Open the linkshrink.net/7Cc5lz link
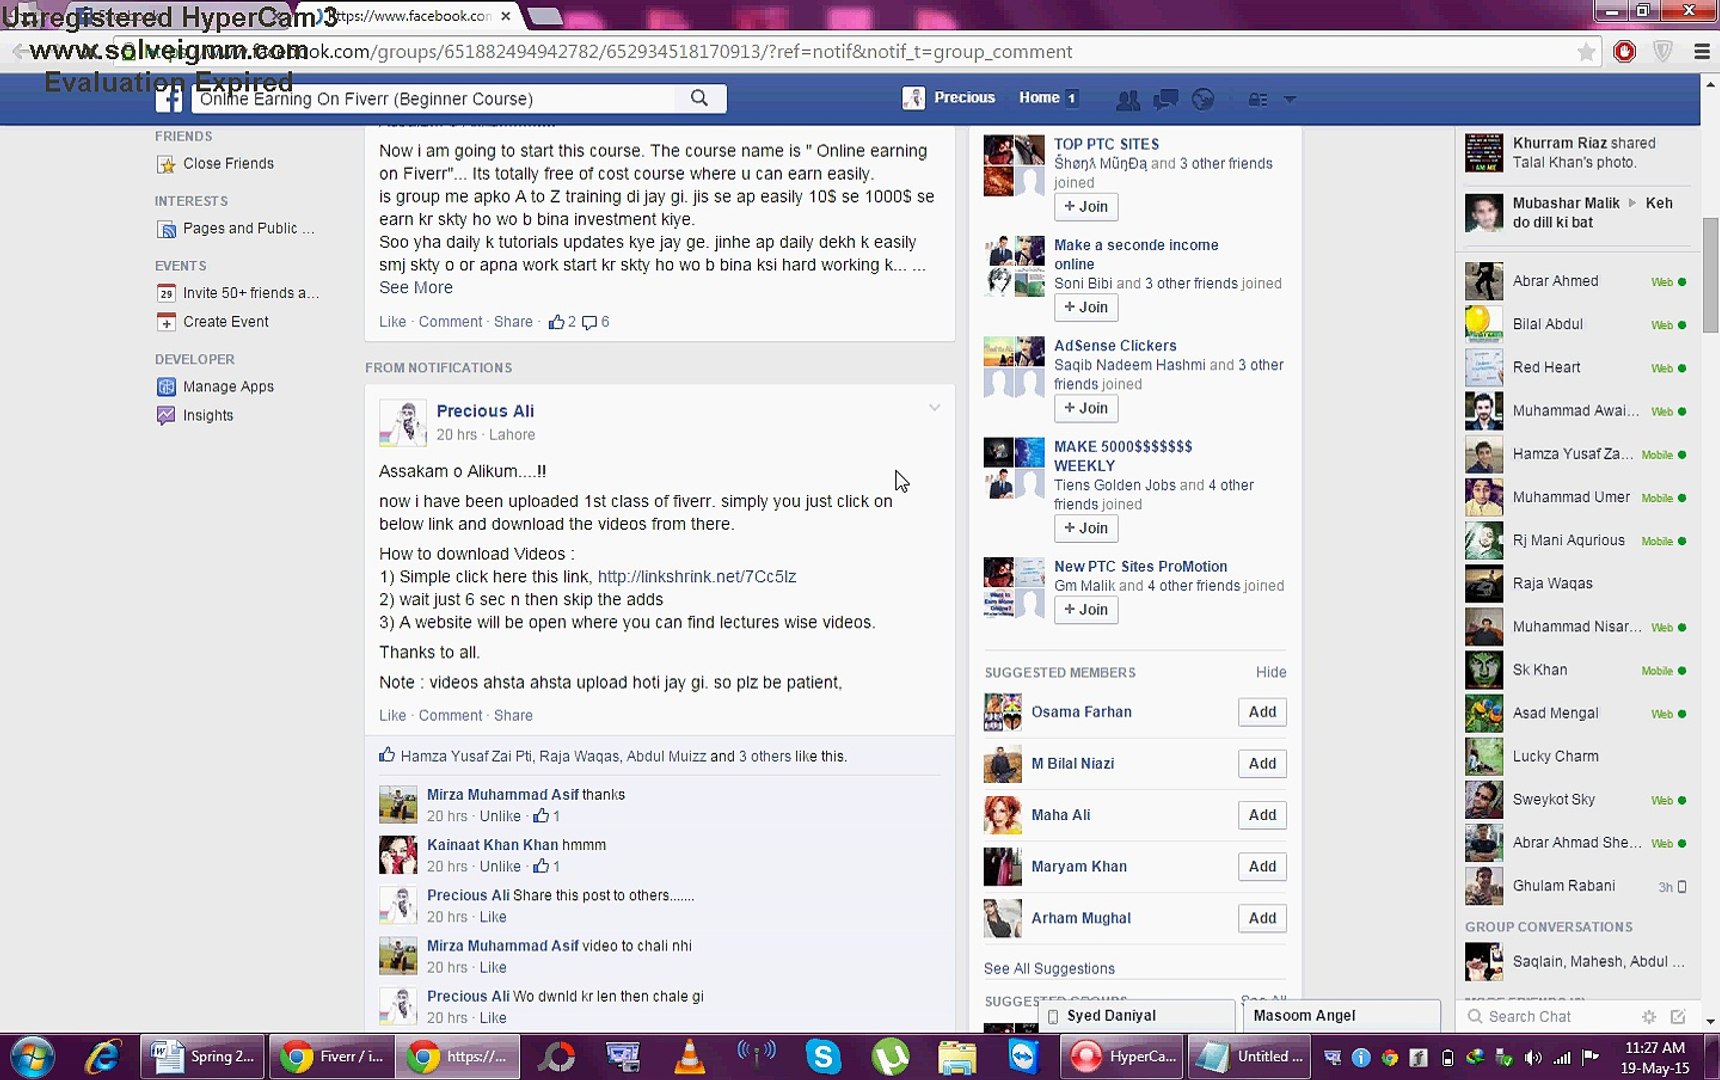 pyautogui.click(x=697, y=577)
